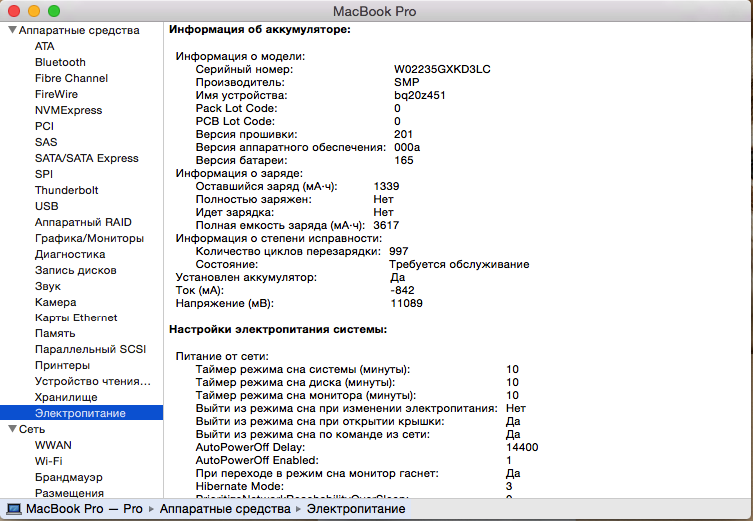Collapse the Сеть section triangle
The height and width of the screenshot is (521, 753).
[12, 429]
